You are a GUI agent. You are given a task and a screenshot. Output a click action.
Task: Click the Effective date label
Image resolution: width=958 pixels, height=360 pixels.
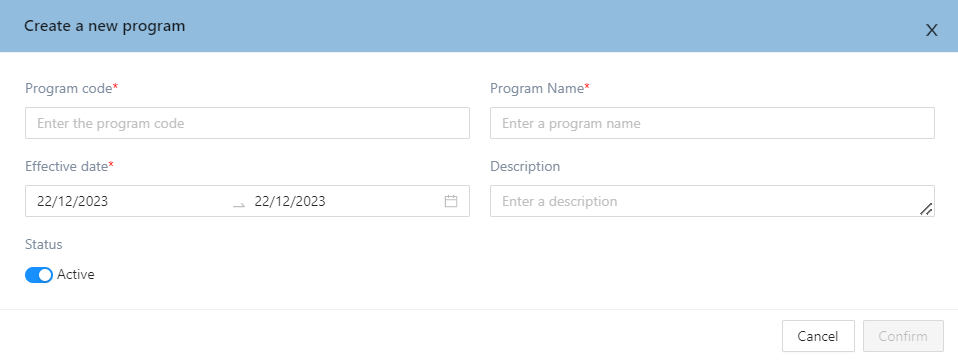67,166
